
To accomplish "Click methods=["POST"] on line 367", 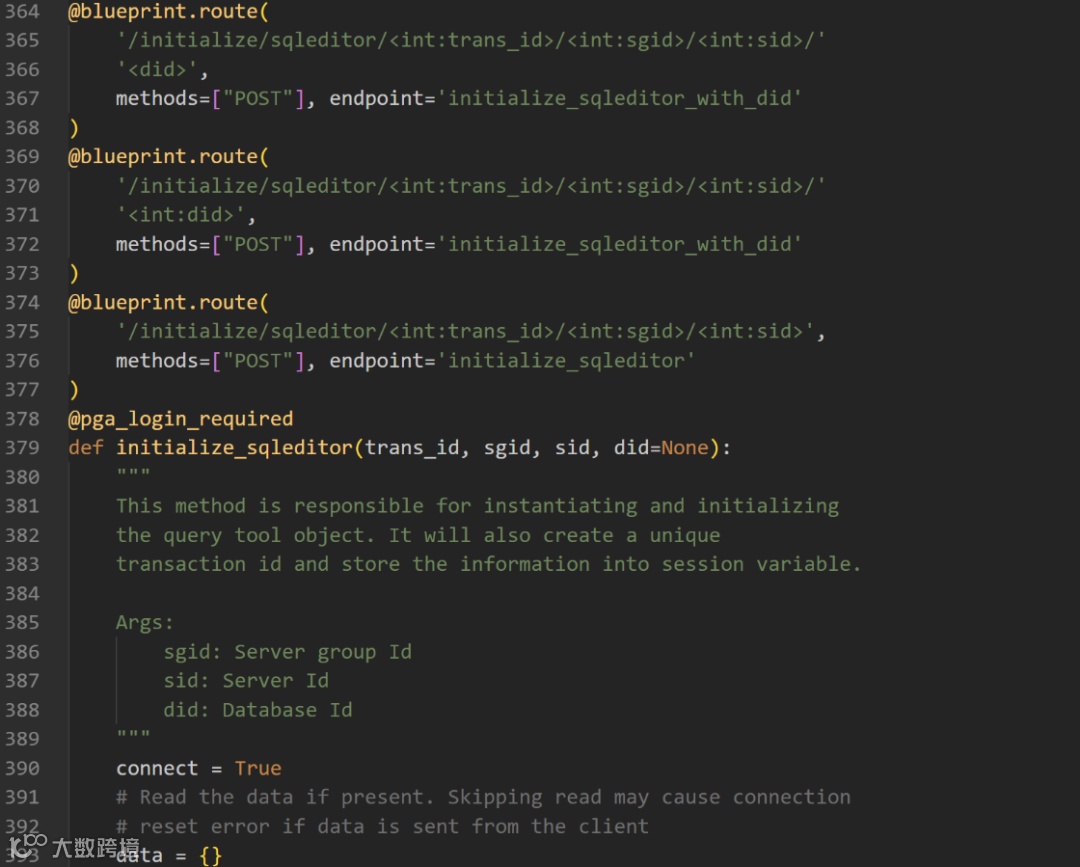I will click(x=210, y=98).
